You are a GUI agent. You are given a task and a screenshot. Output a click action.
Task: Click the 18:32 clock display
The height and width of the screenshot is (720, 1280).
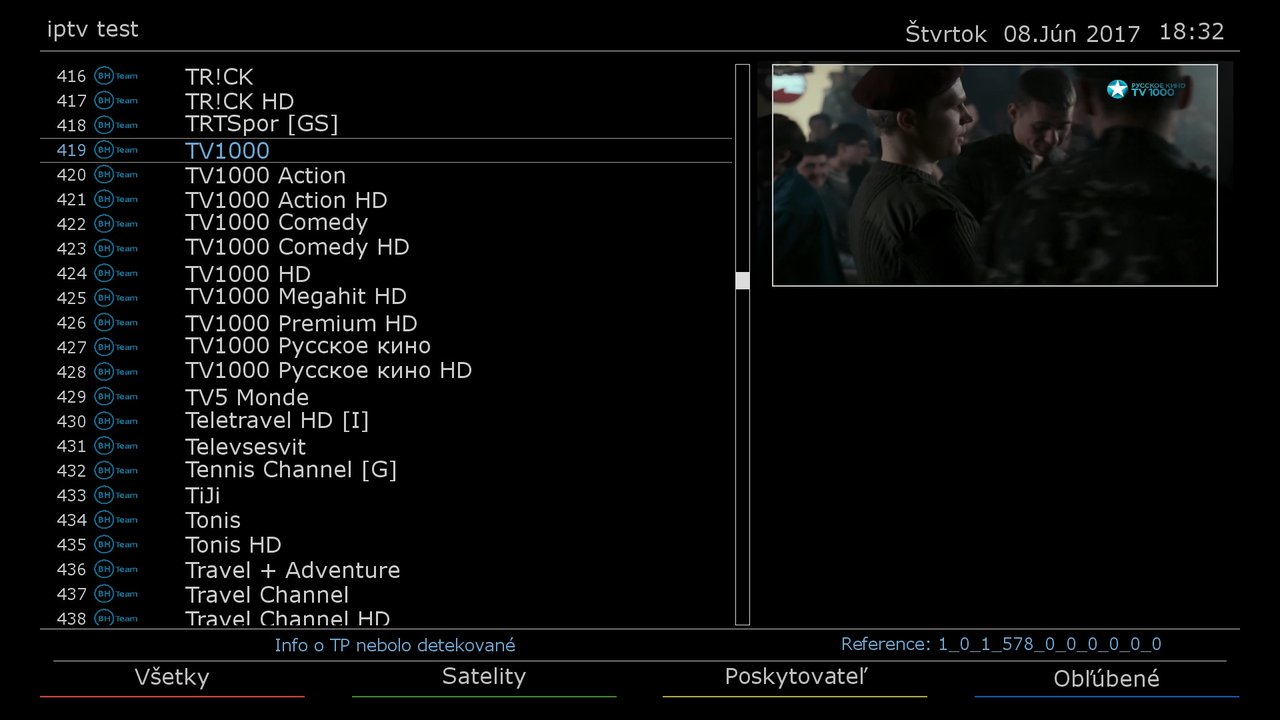(x=1192, y=32)
